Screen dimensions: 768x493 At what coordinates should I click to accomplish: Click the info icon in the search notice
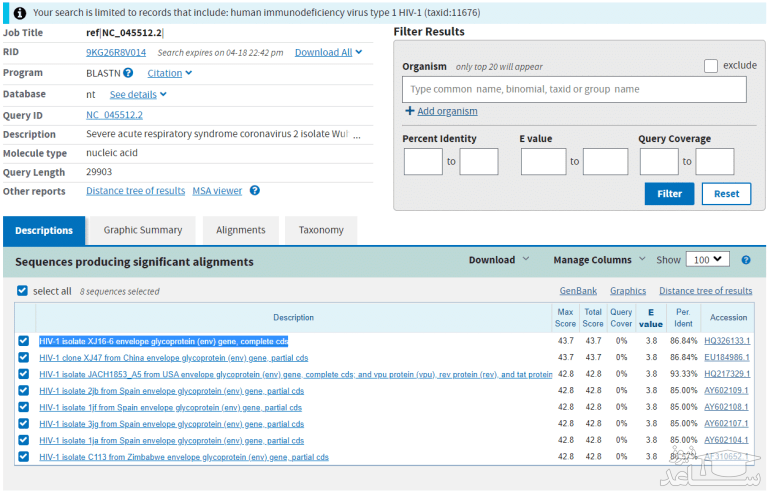click(20, 13)
